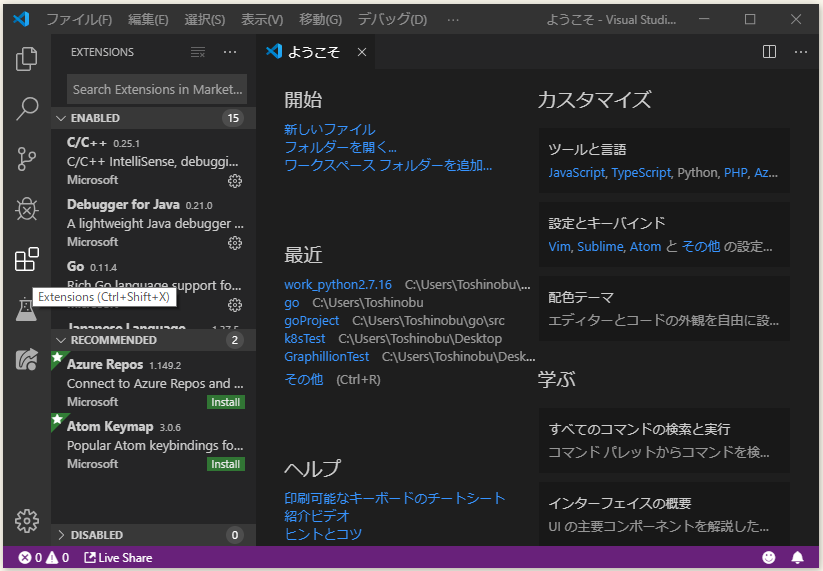Open the Live Share activity bar icon
The width and height of the screenshot is (823, 571).
coord(26,359)
